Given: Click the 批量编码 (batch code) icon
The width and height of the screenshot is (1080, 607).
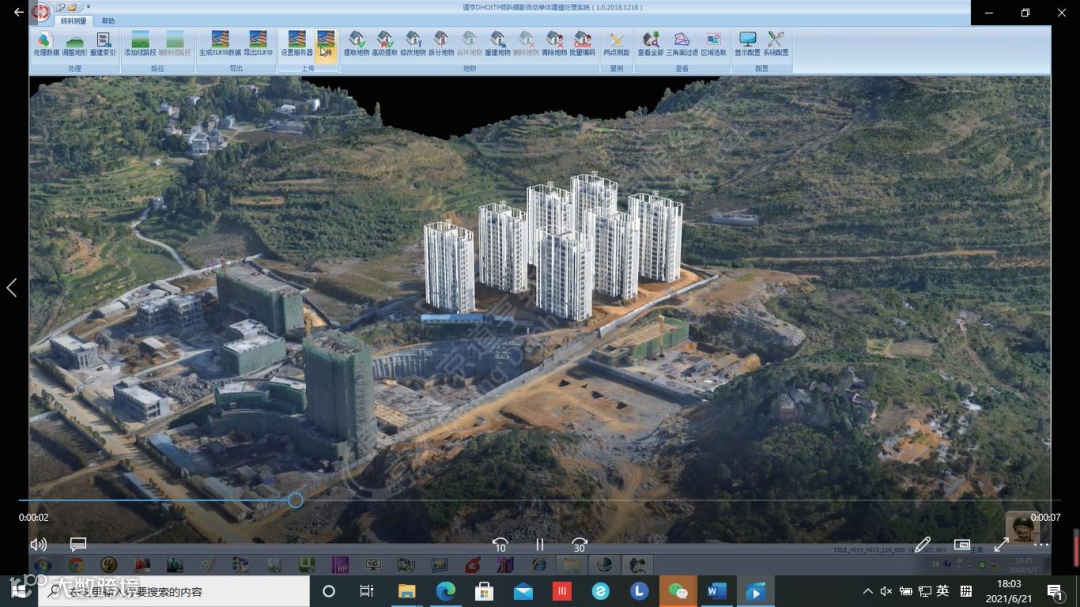Looking at the screenshot, I should tap(582, 43).
